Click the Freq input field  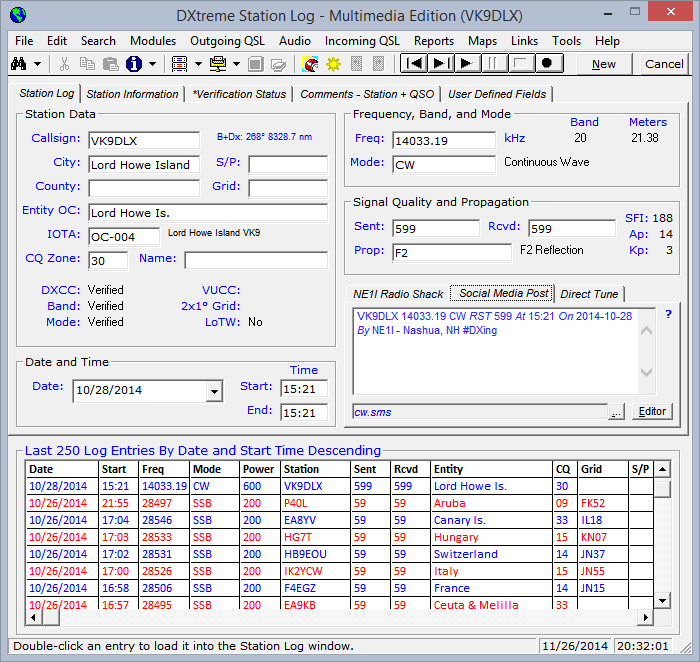click(x=444, y=141)
